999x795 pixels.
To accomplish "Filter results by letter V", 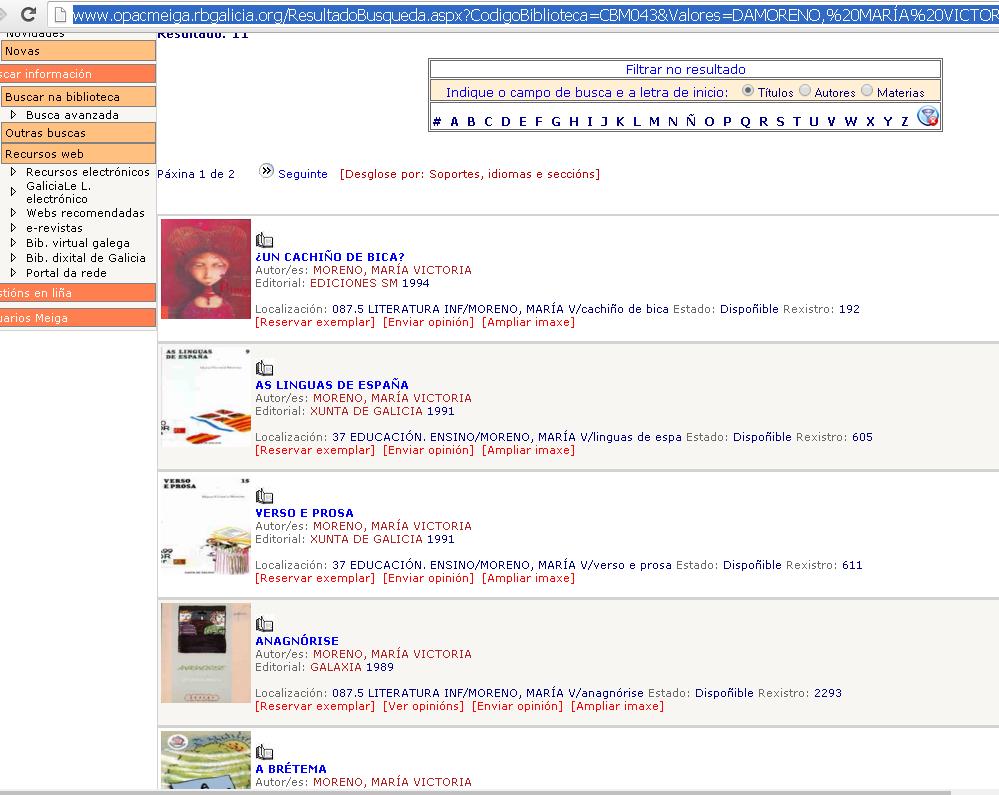I will click(831, 121).
